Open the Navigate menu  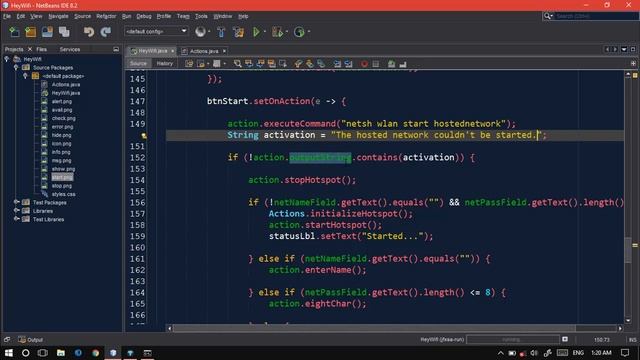[x=58, y=16]
